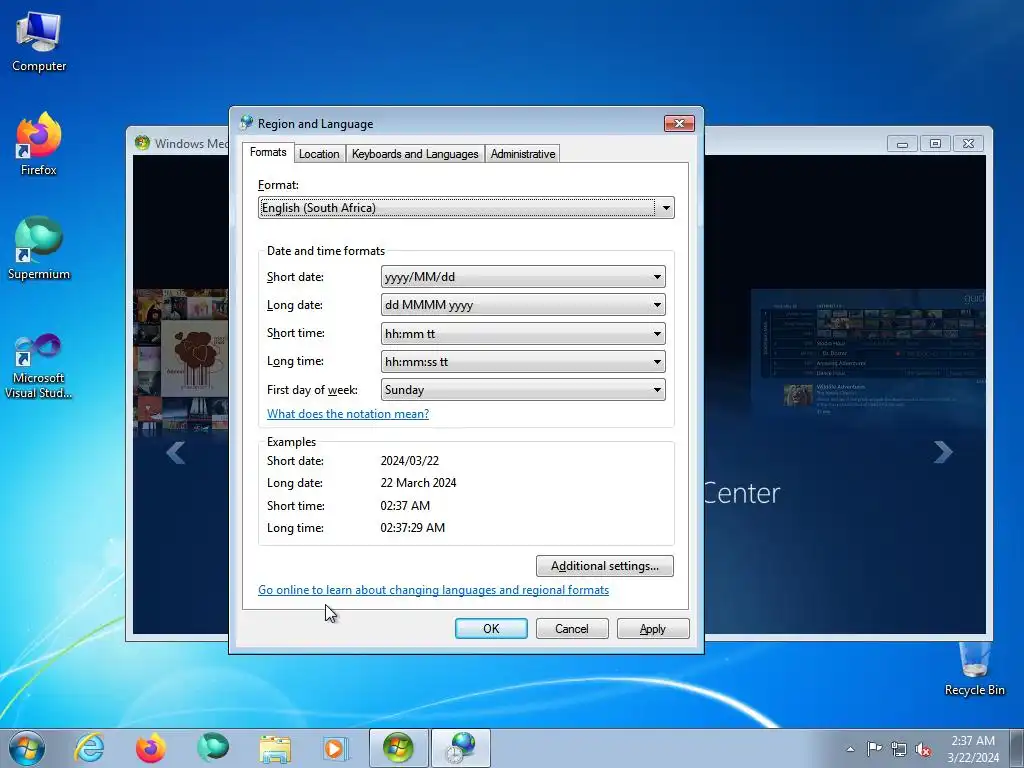Click the '02:37:29 AM' long time example
This screenshot has height=768, width=1024.
click(x=413, y=528)
